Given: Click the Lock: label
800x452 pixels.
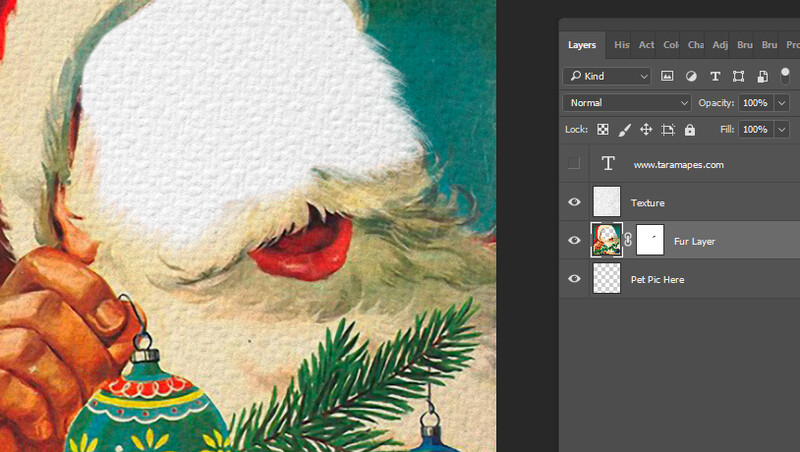Looking at the screenshot, I should 576,130.
